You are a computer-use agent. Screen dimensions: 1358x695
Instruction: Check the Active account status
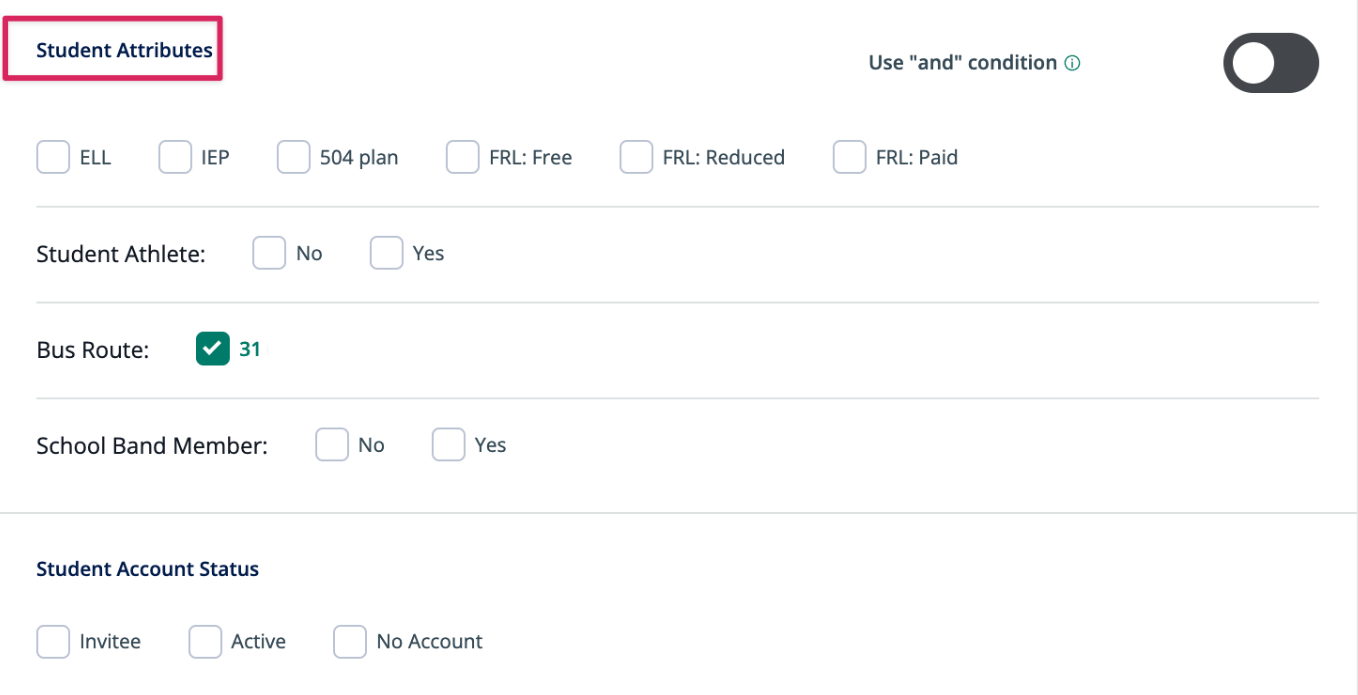(x=205, y=642)
